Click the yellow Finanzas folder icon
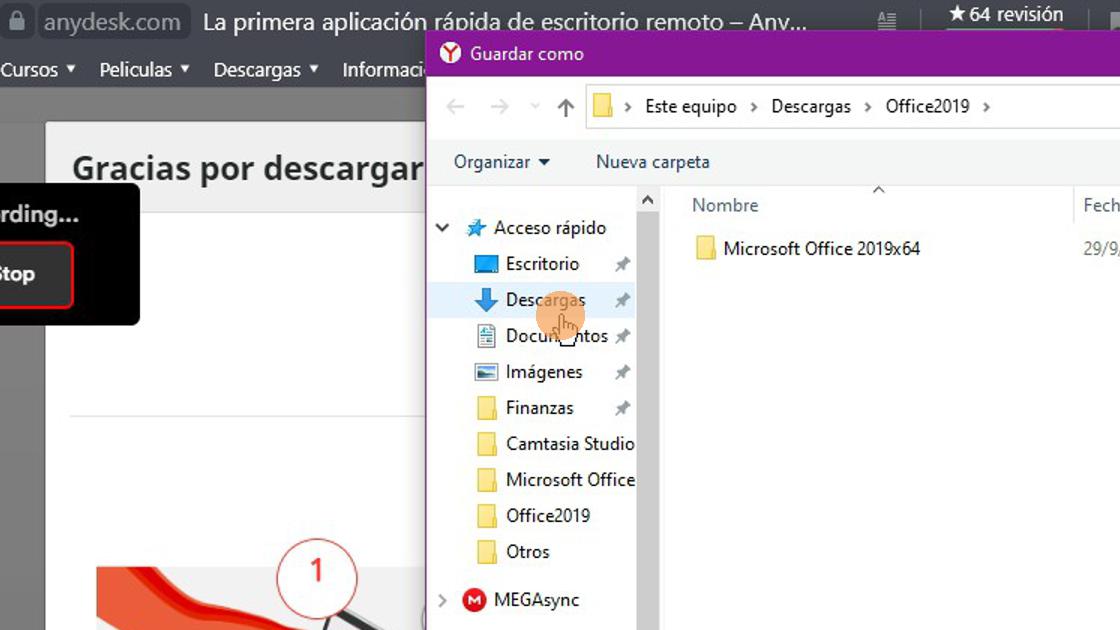1120x630 pixels. click(486, 408)
